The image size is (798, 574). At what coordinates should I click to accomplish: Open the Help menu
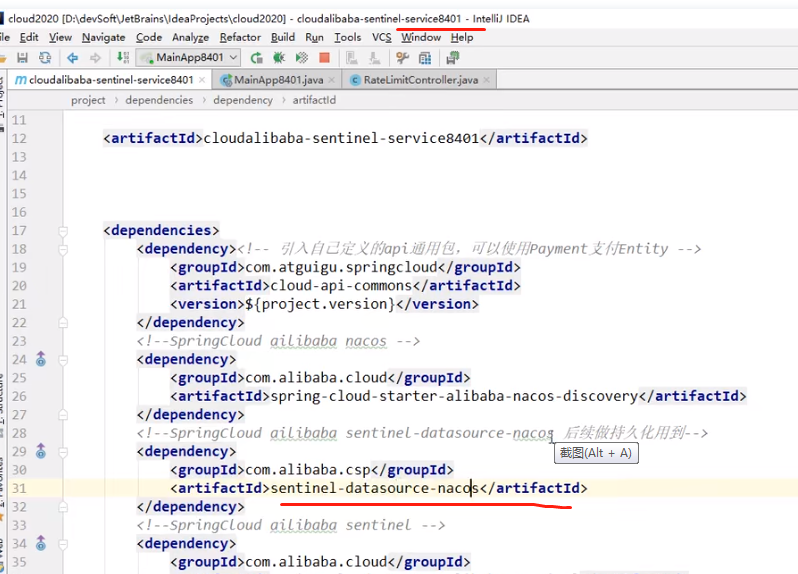click(x=462, y=37)
